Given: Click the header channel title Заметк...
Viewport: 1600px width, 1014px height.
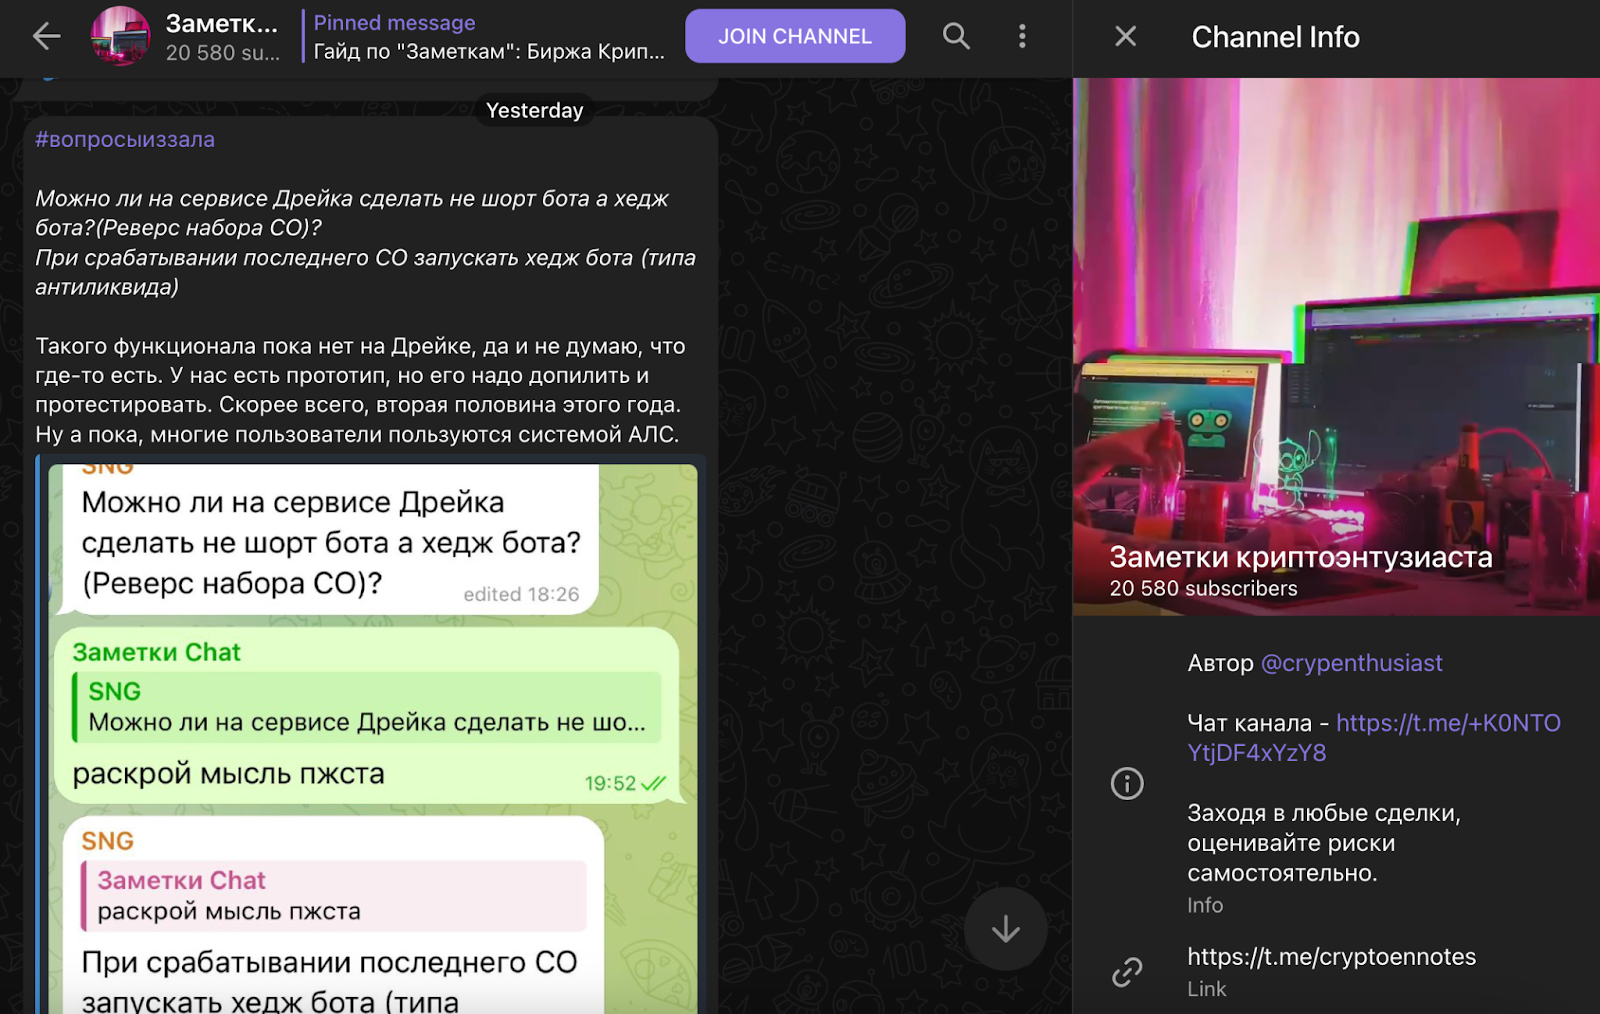Looking at the screenshot, I should pyautogui.click(x=221, y=23).
